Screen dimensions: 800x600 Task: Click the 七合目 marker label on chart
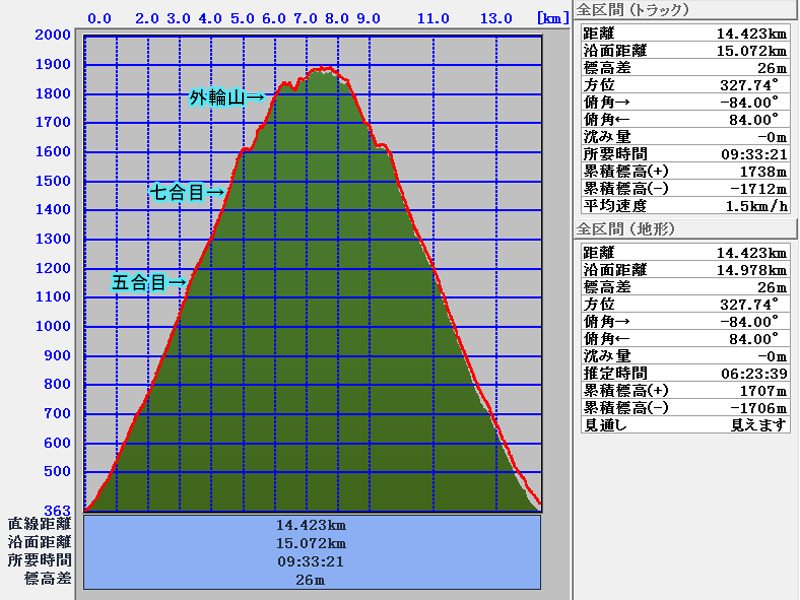(187, 192)
